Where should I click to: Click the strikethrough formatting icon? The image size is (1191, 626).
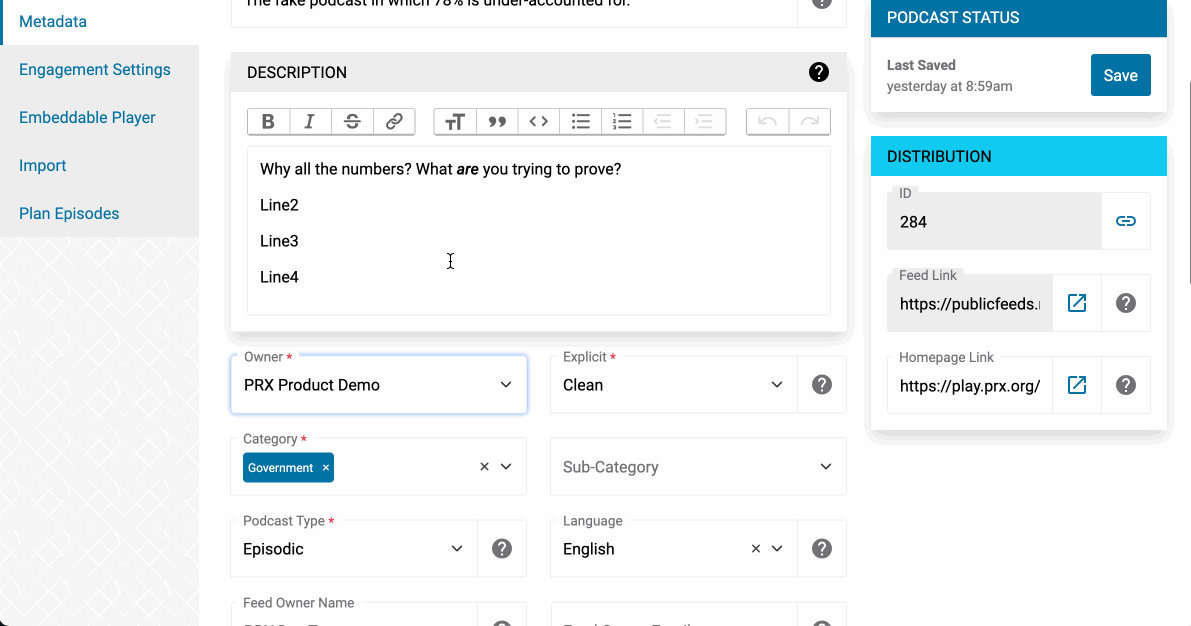[352, 122]
